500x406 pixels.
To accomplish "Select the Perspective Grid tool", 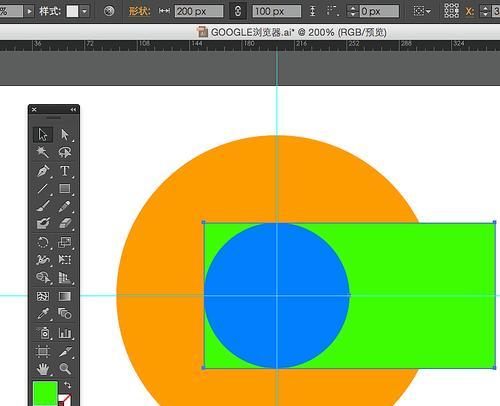I will 65,277.
